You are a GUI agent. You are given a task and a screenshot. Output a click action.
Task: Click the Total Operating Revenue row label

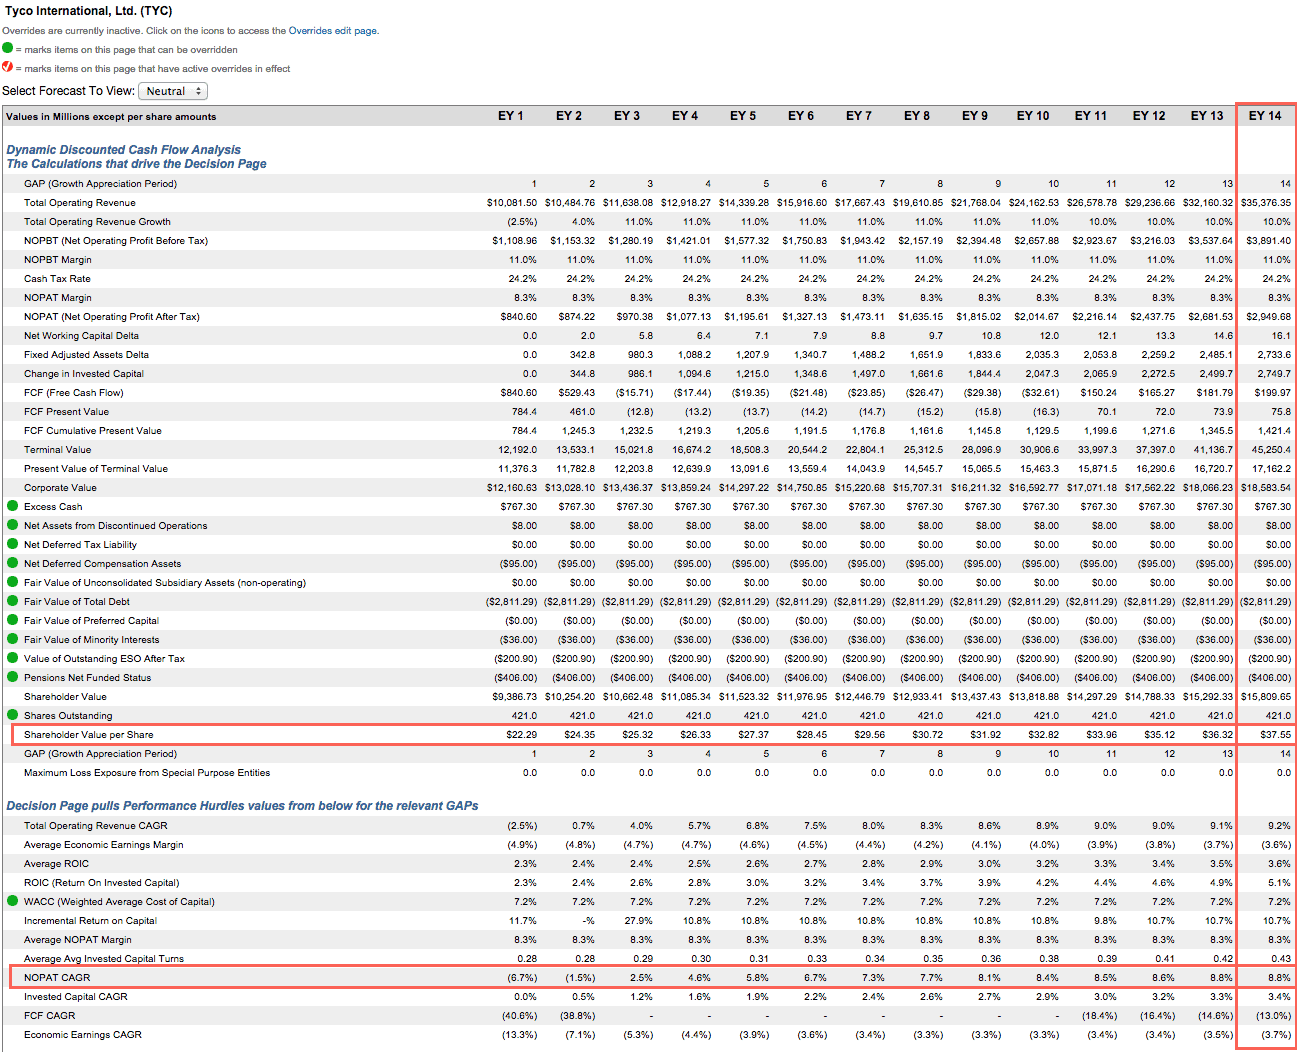(x=80, y=203)
